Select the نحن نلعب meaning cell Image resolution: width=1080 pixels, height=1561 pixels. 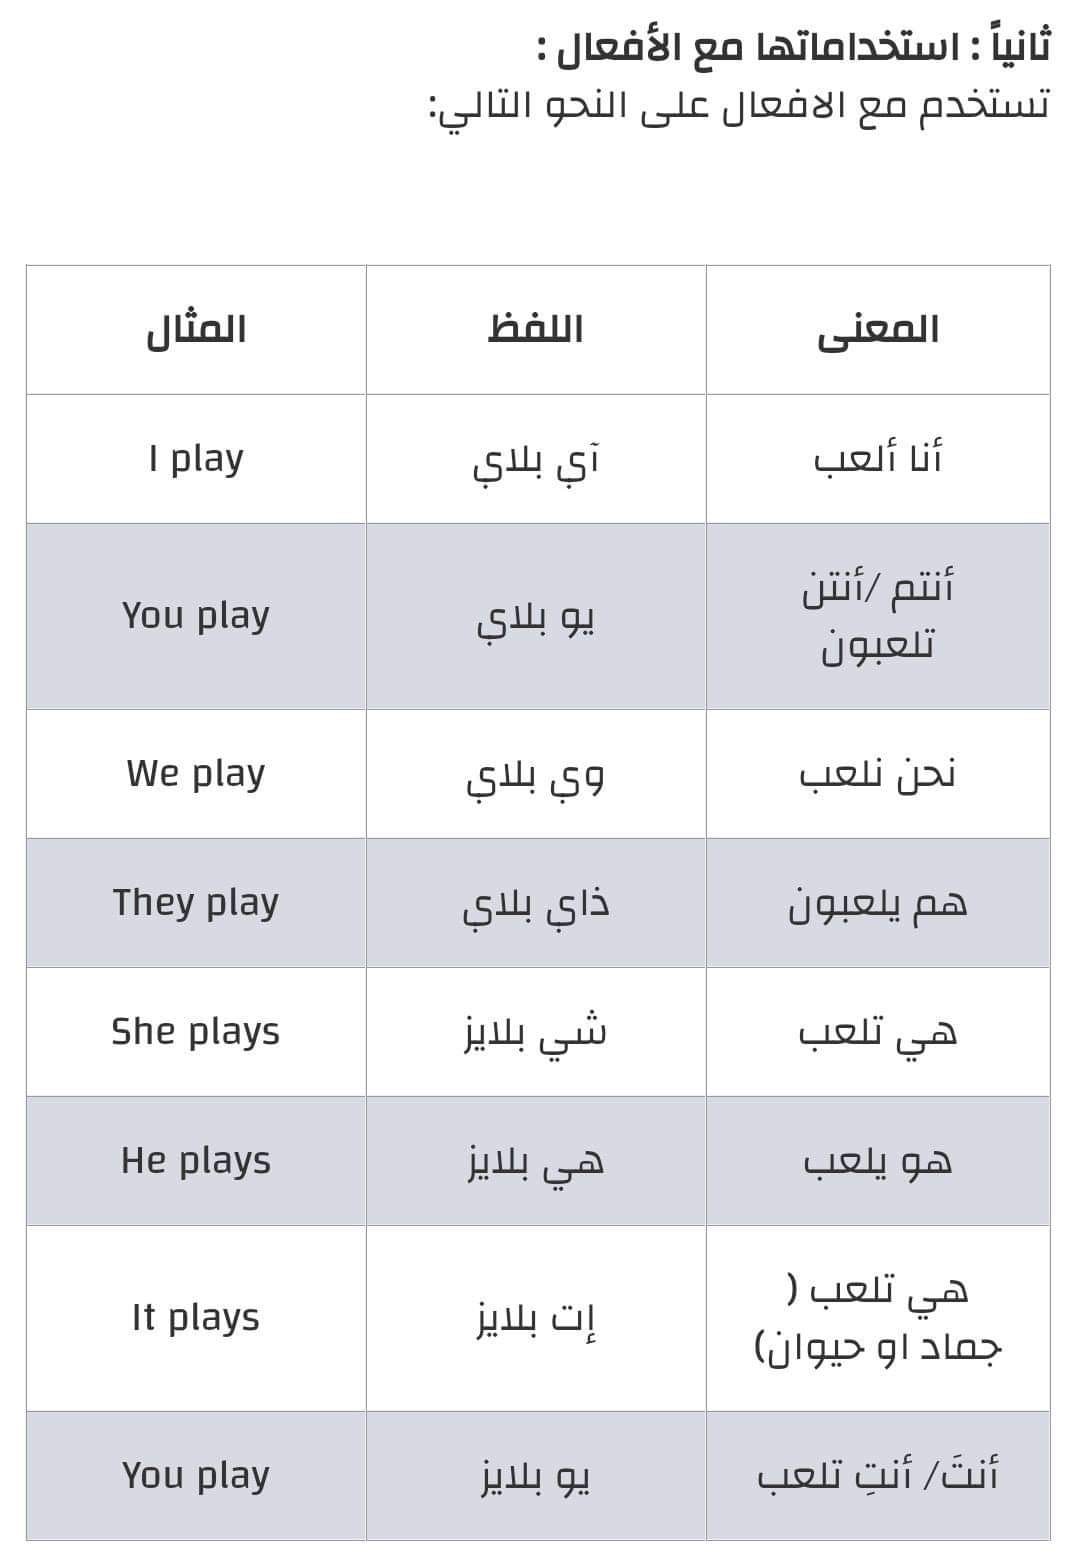coord(878,774)
